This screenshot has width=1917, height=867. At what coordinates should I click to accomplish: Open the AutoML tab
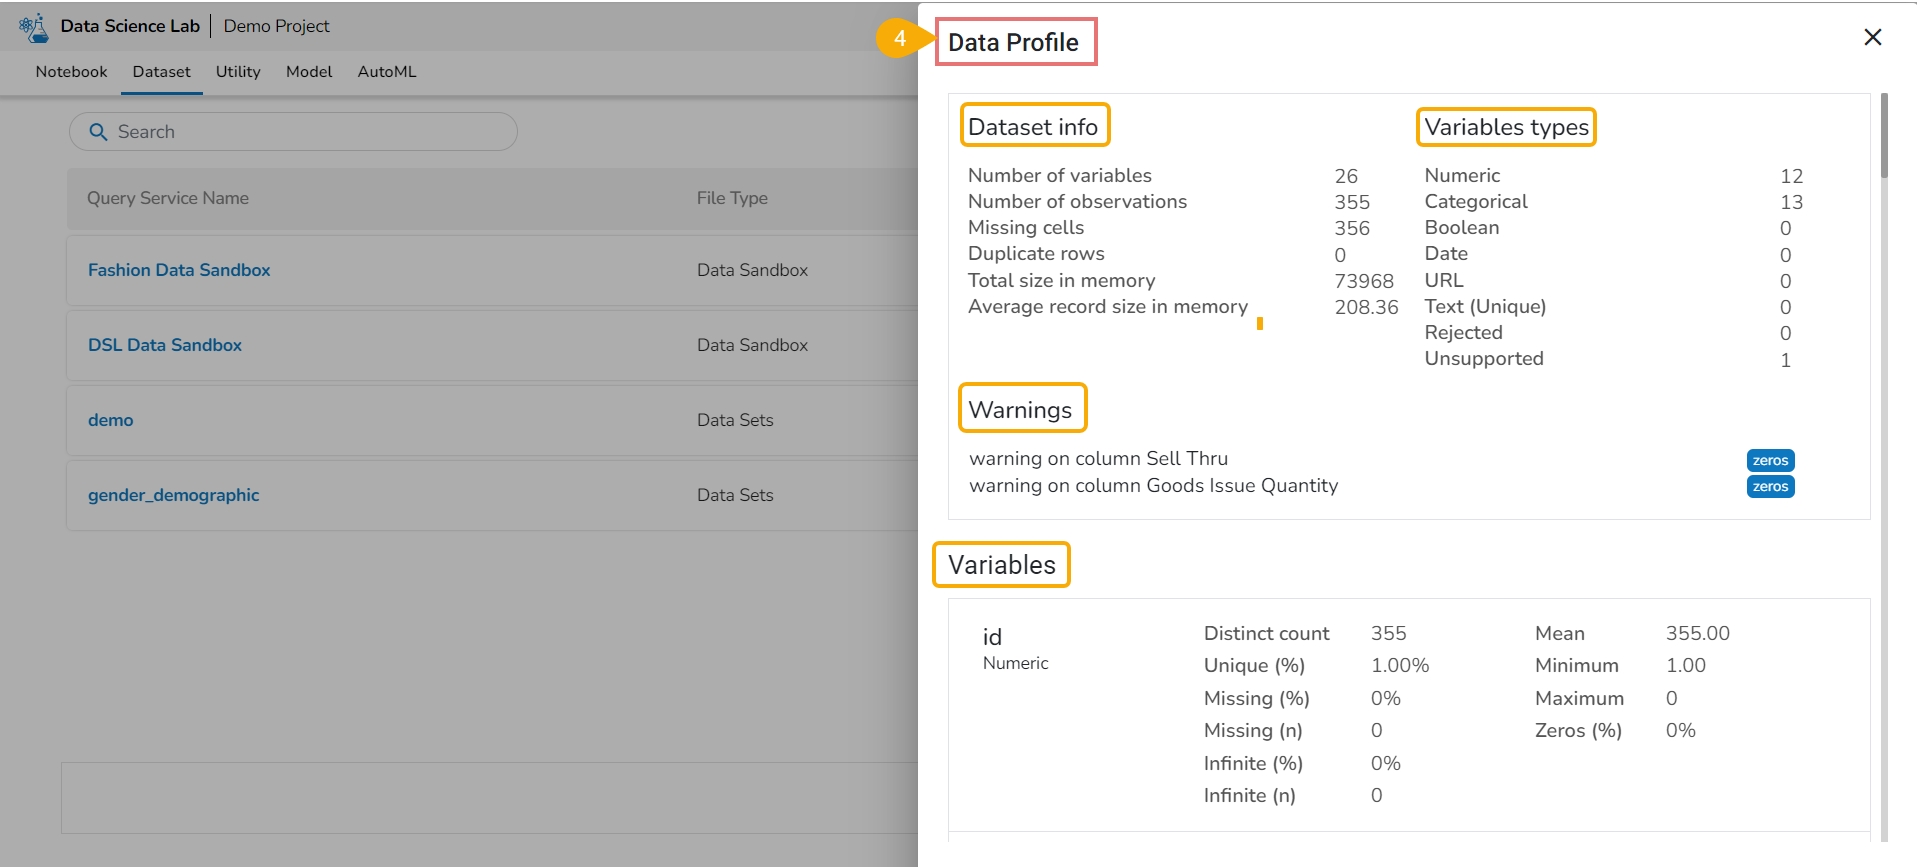pyautogui.click(x=387, y=72)
